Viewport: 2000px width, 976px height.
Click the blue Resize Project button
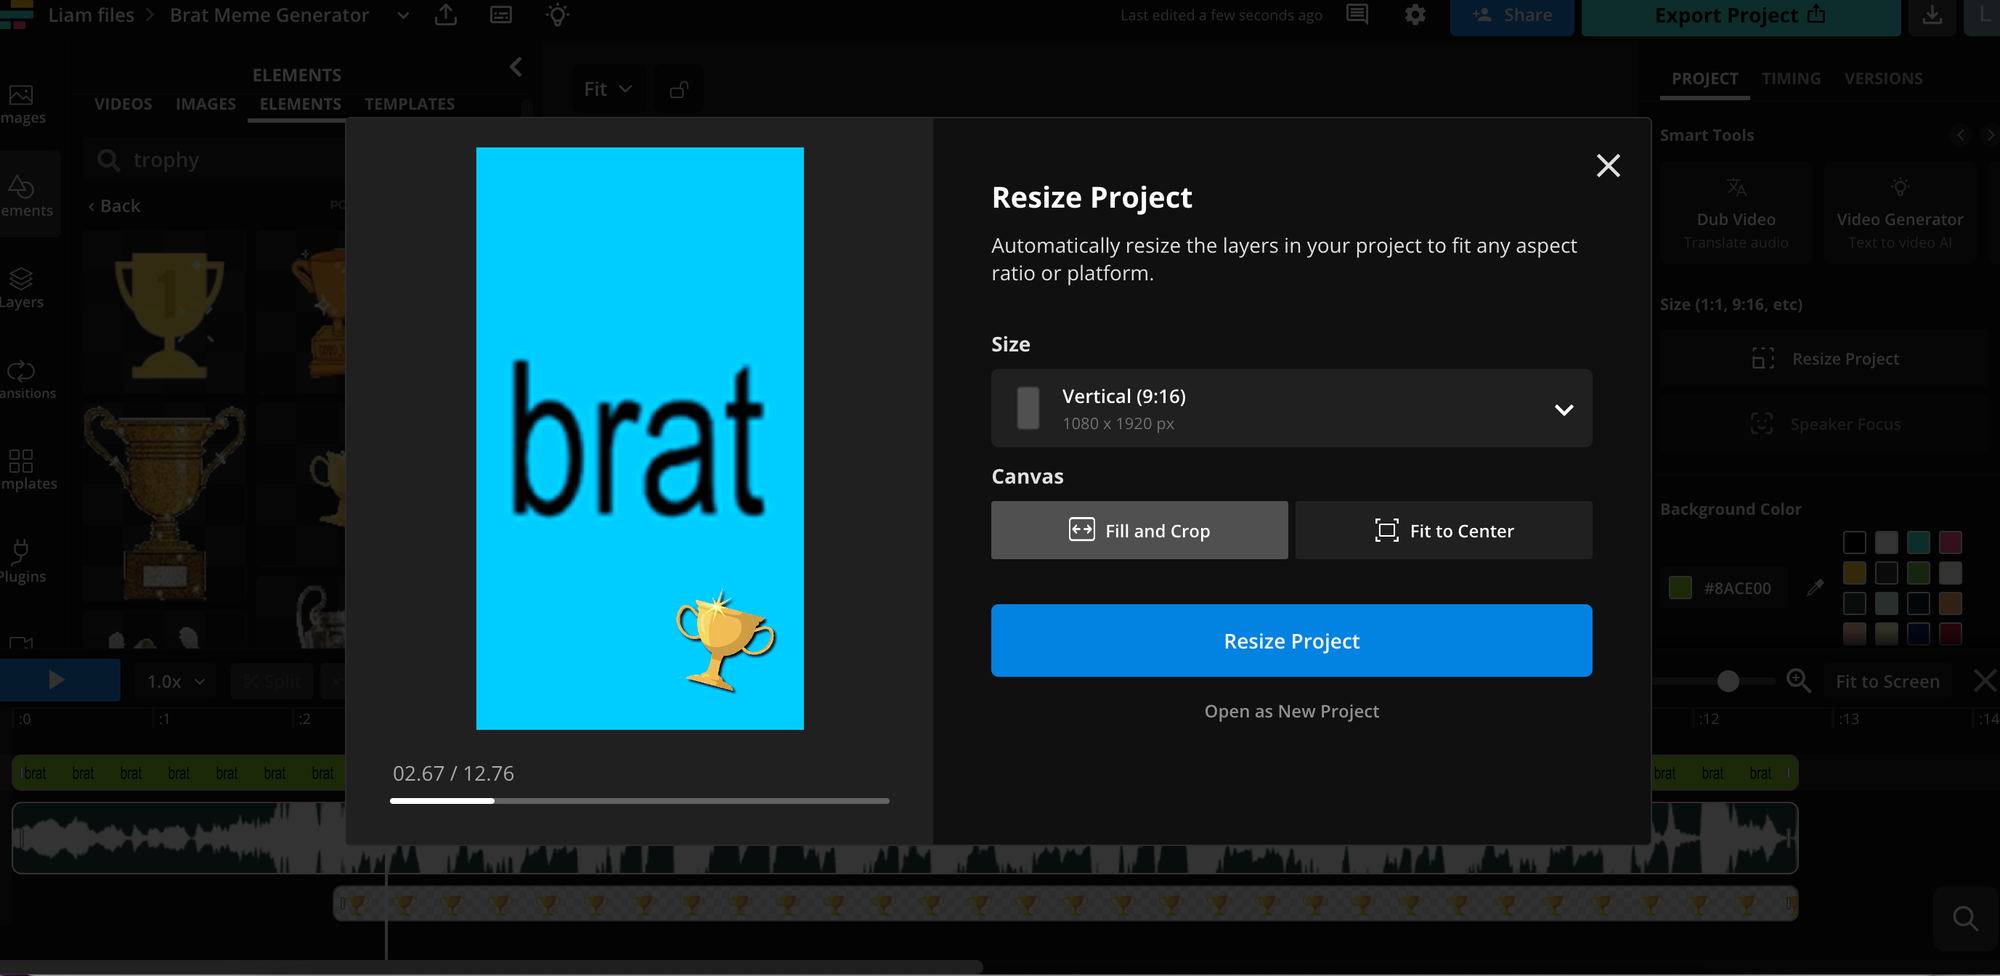click(1291, 640)
